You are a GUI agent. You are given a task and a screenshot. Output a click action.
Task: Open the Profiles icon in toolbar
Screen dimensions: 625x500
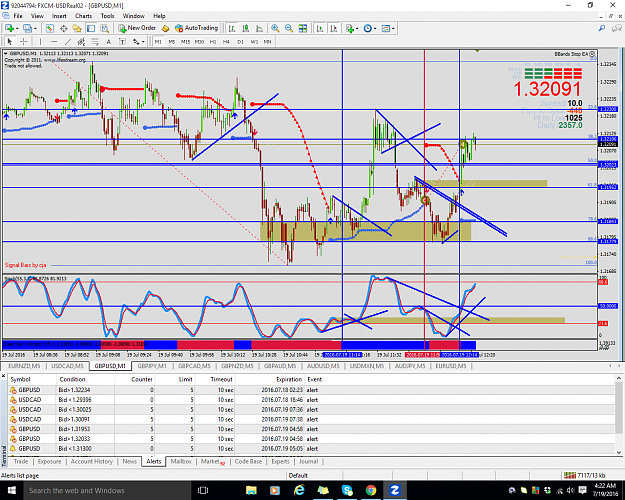point(27,28)
